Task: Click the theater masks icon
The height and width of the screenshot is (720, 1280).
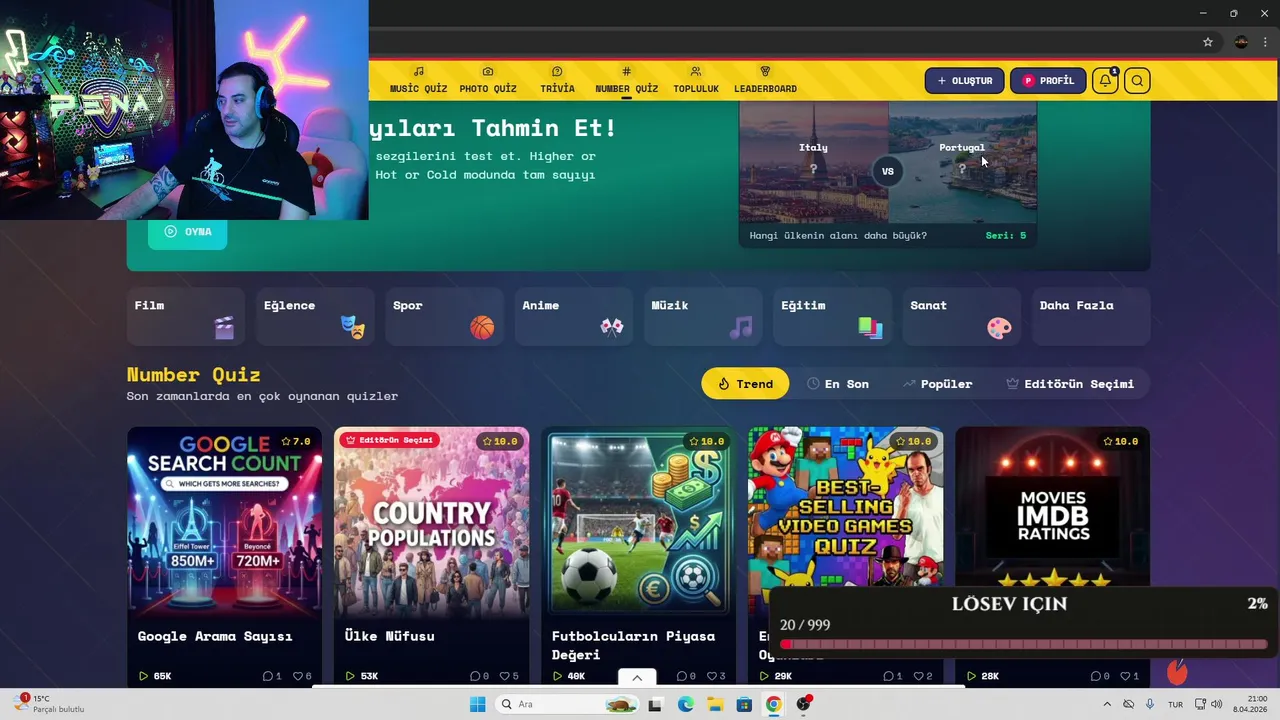Action: click(353, 327)
